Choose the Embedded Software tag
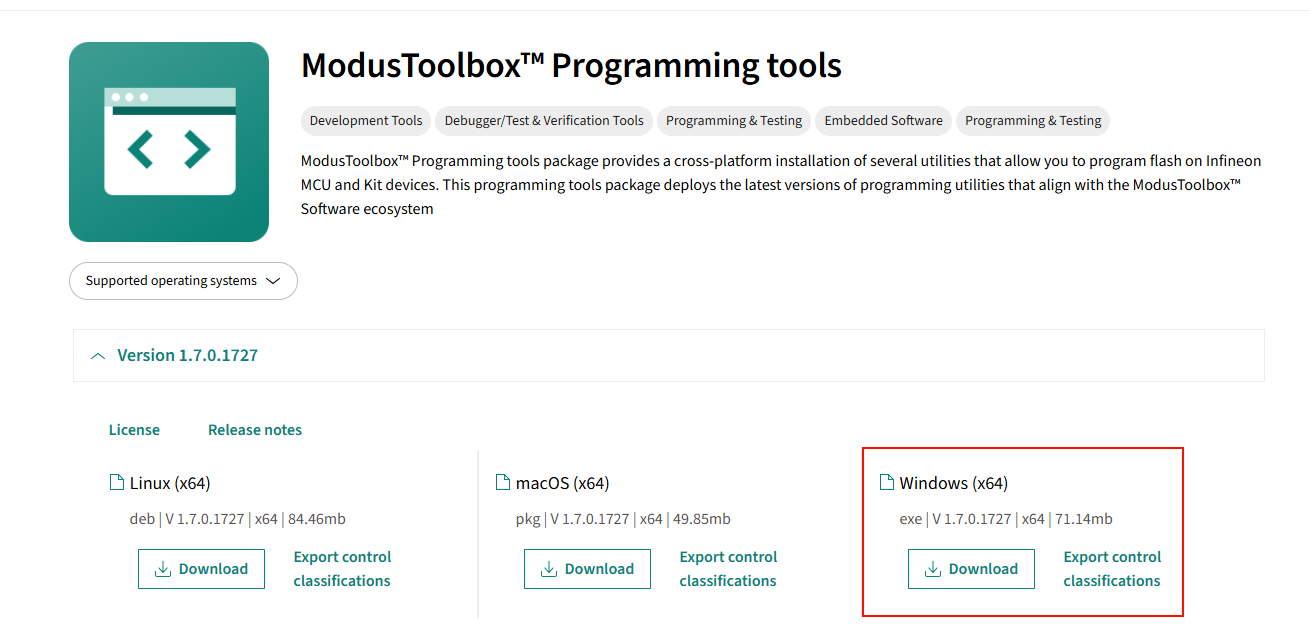The image size is (1310, 637). [883, 121]
